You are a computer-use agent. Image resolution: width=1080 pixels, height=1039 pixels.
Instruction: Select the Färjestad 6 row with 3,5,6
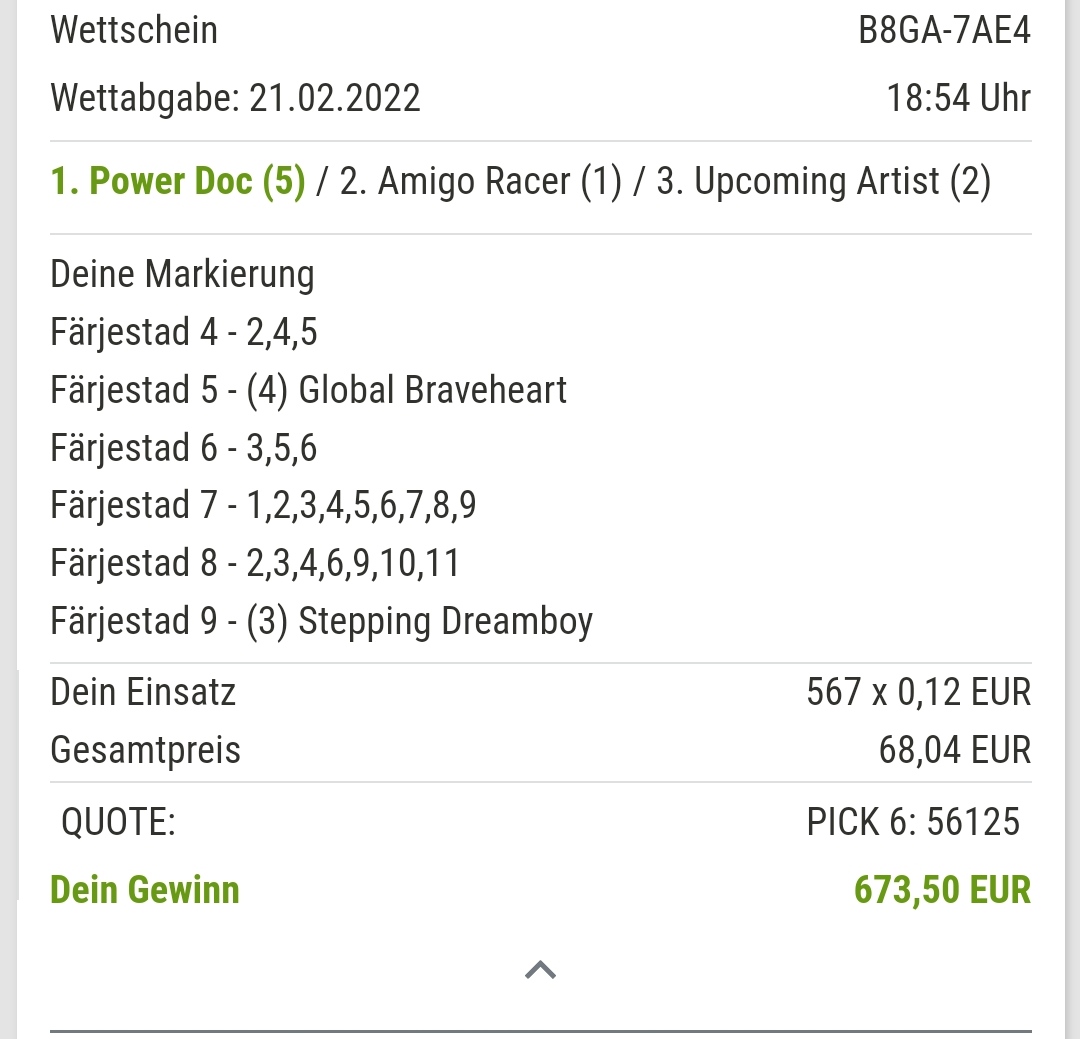coord(184,448)
